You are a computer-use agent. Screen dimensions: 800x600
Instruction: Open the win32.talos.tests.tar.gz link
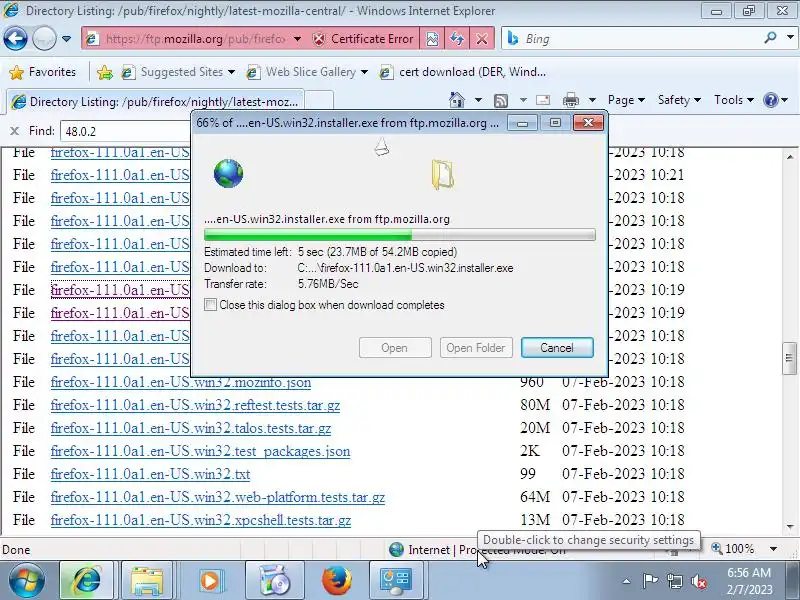[191, 428]
